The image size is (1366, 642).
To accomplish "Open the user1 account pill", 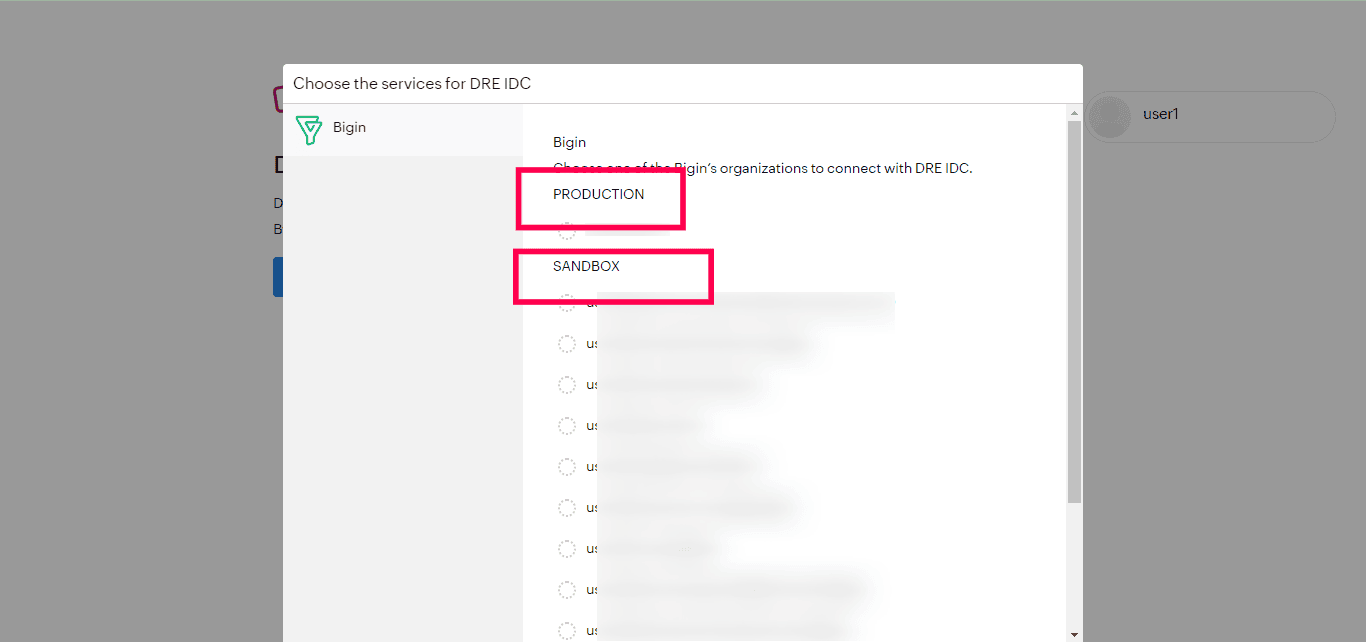I will pyautogui.click(x=1210, y=117).
